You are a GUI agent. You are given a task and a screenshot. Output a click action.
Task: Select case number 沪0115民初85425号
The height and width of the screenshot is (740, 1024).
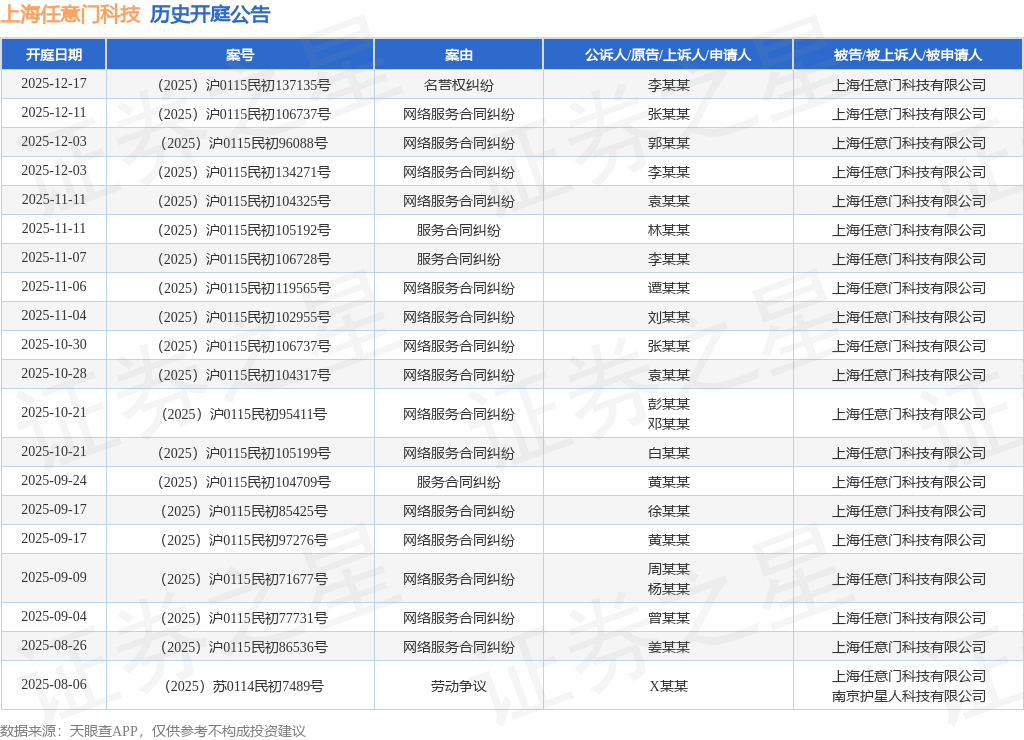pos(244,511)
